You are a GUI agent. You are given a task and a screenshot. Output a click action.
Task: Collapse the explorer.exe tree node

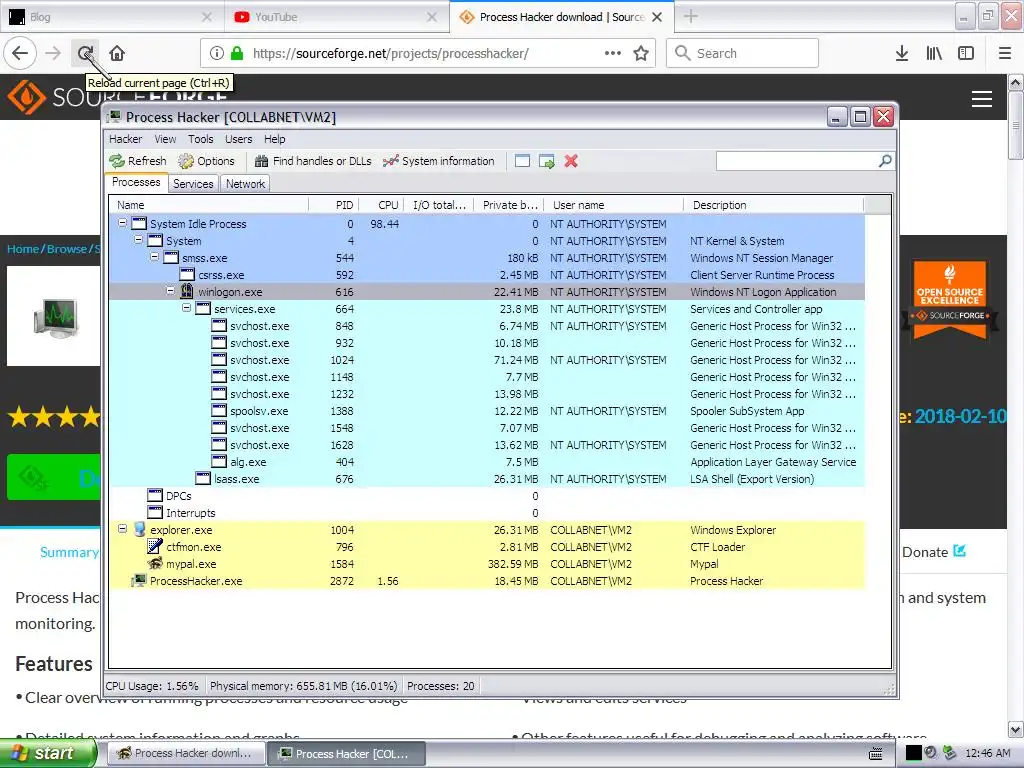tap(122, 529)
